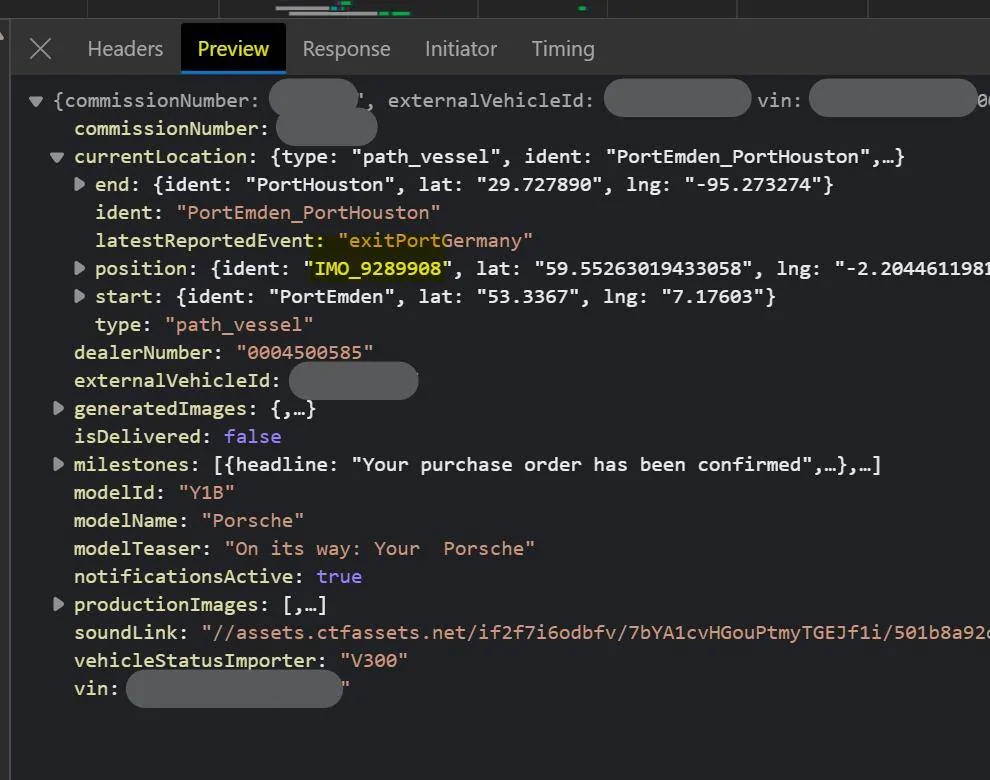Select the dealerNumber "0004500585" value
This screenshot has width=990, height=780.
304,352
